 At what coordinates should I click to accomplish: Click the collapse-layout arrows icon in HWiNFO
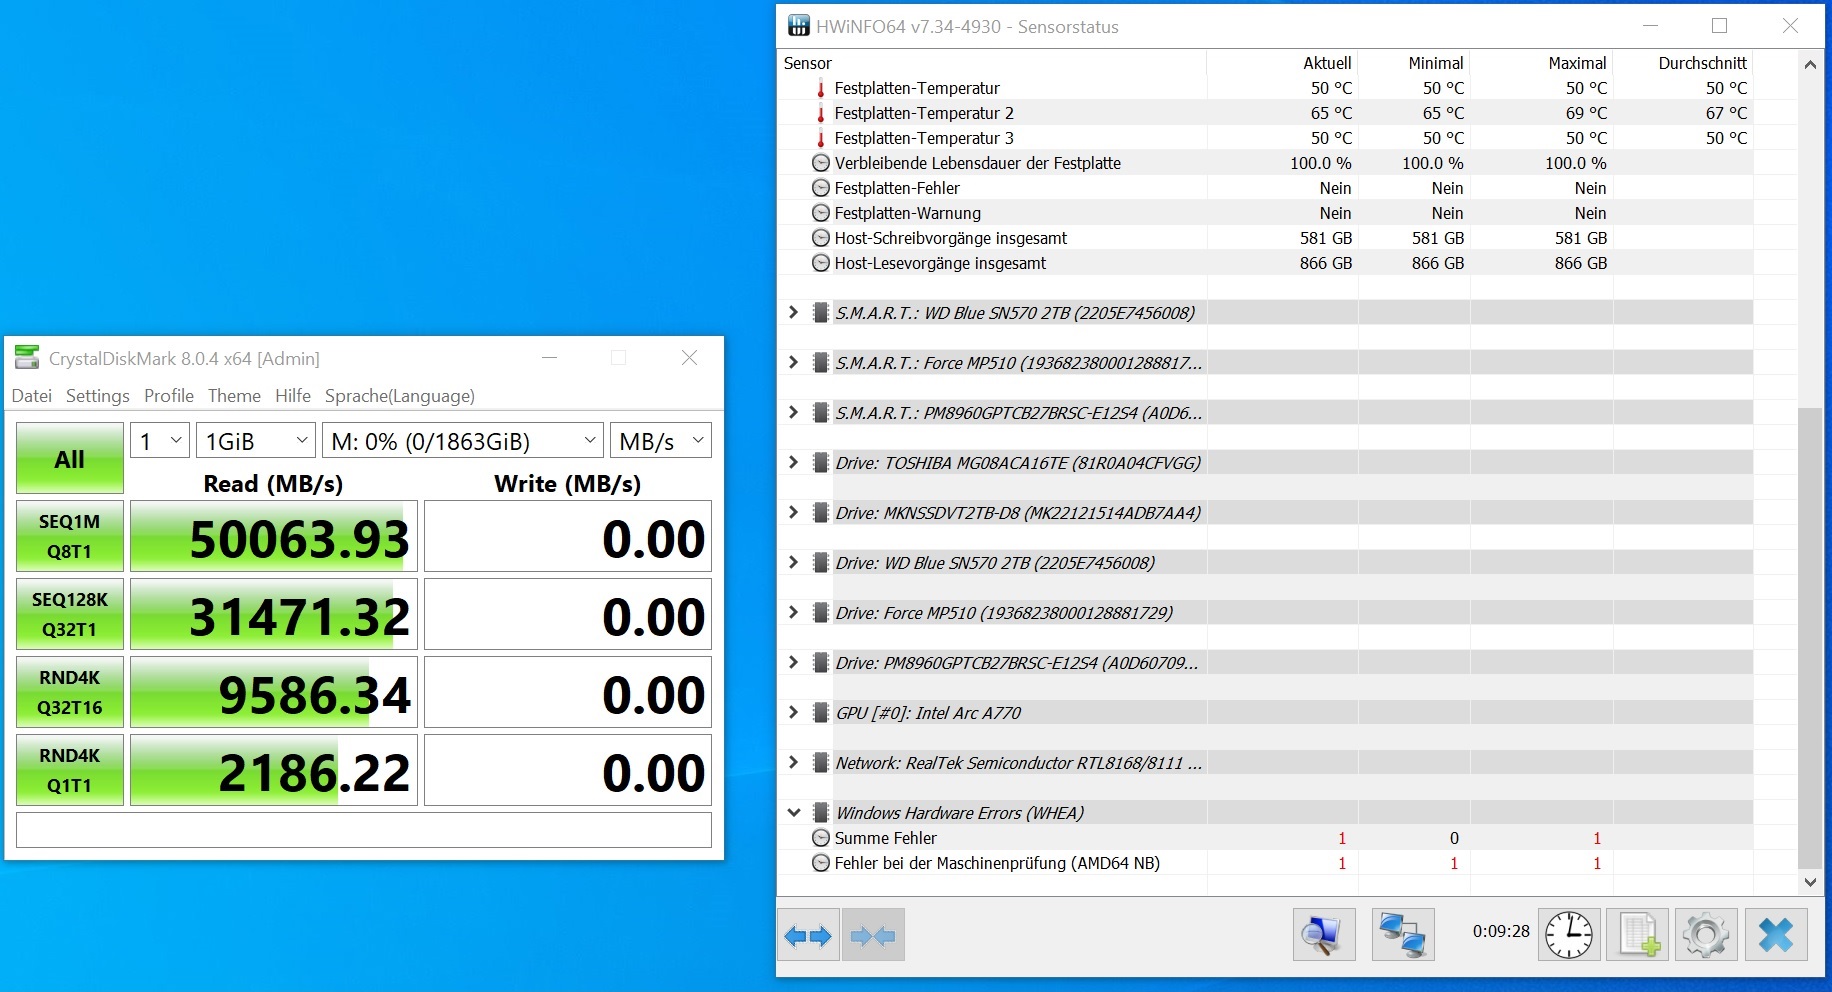coord(873,935)
